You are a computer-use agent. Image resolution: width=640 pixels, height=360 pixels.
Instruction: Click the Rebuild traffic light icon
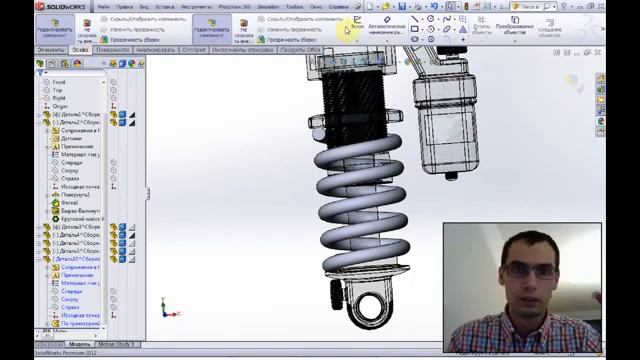(x=467, y=7)
